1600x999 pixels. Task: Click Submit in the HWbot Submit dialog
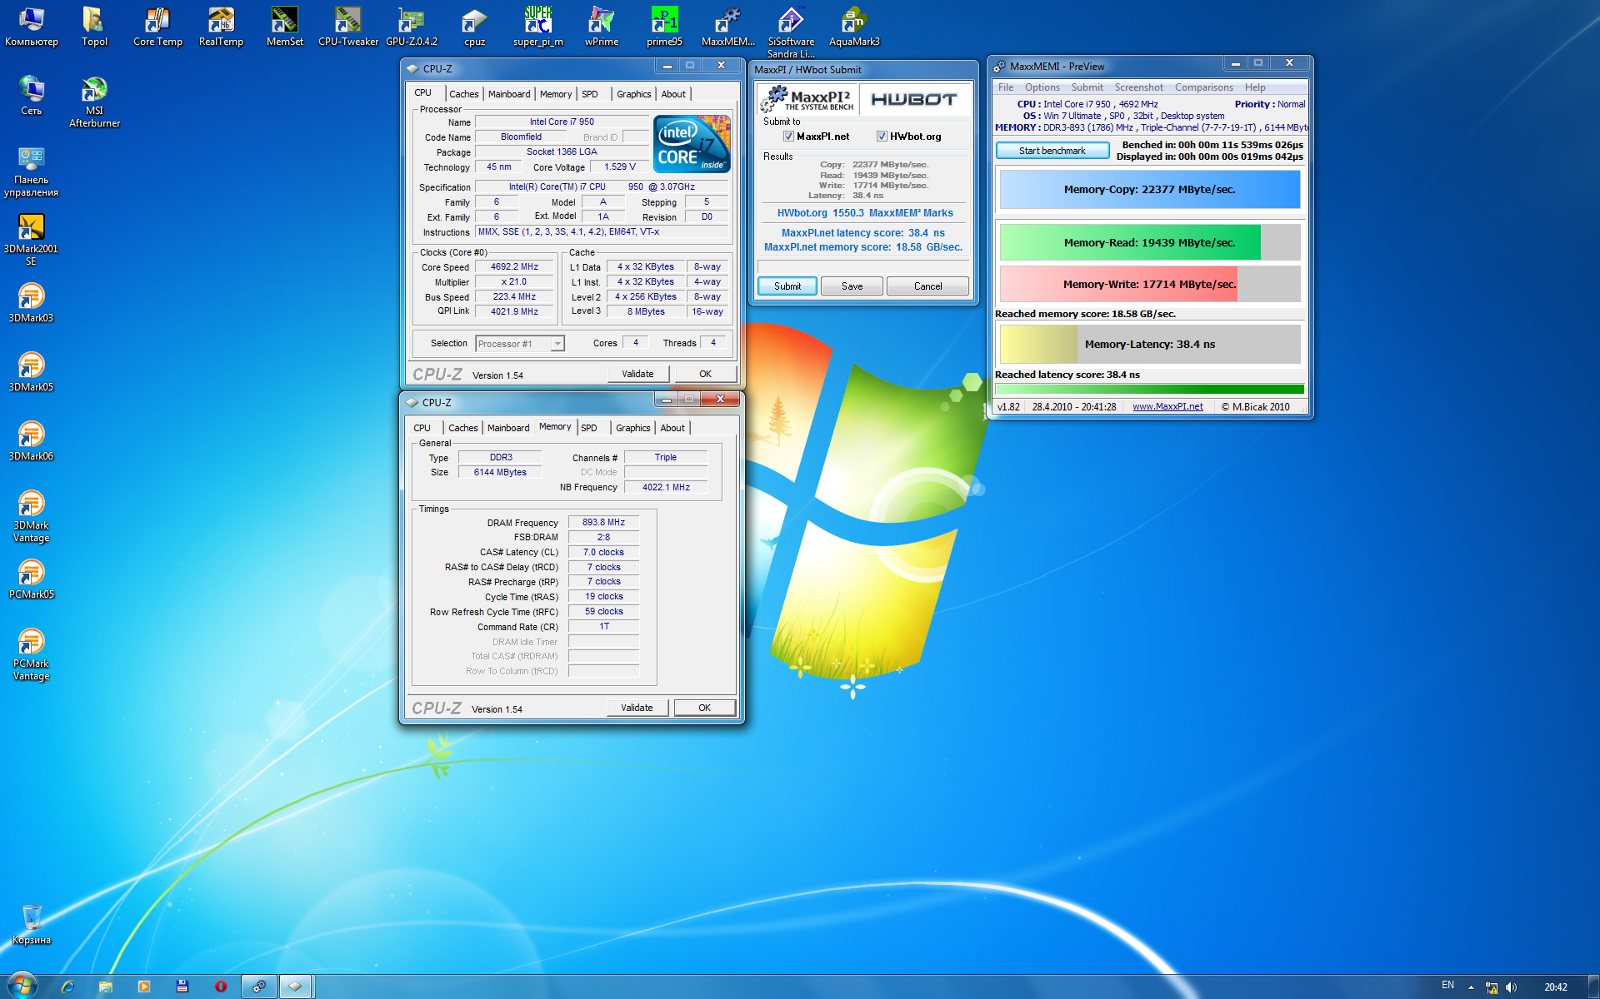tap(787, 286)
